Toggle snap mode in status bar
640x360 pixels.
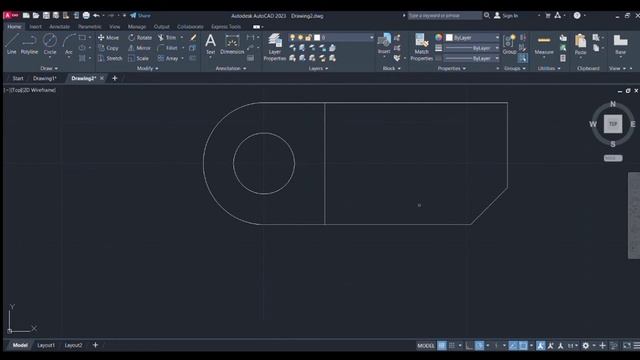point(452,346)
